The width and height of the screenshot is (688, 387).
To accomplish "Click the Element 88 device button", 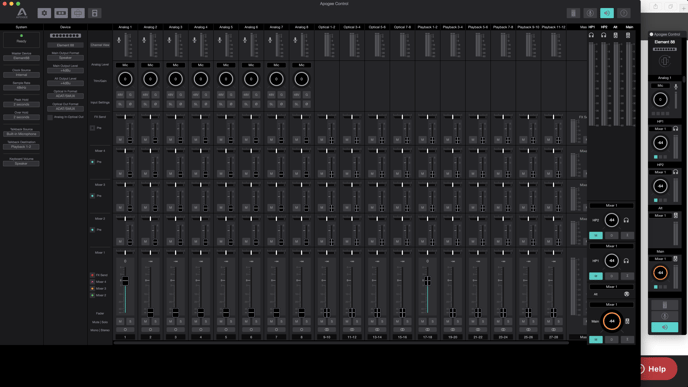I will click(x=65, y=45).
